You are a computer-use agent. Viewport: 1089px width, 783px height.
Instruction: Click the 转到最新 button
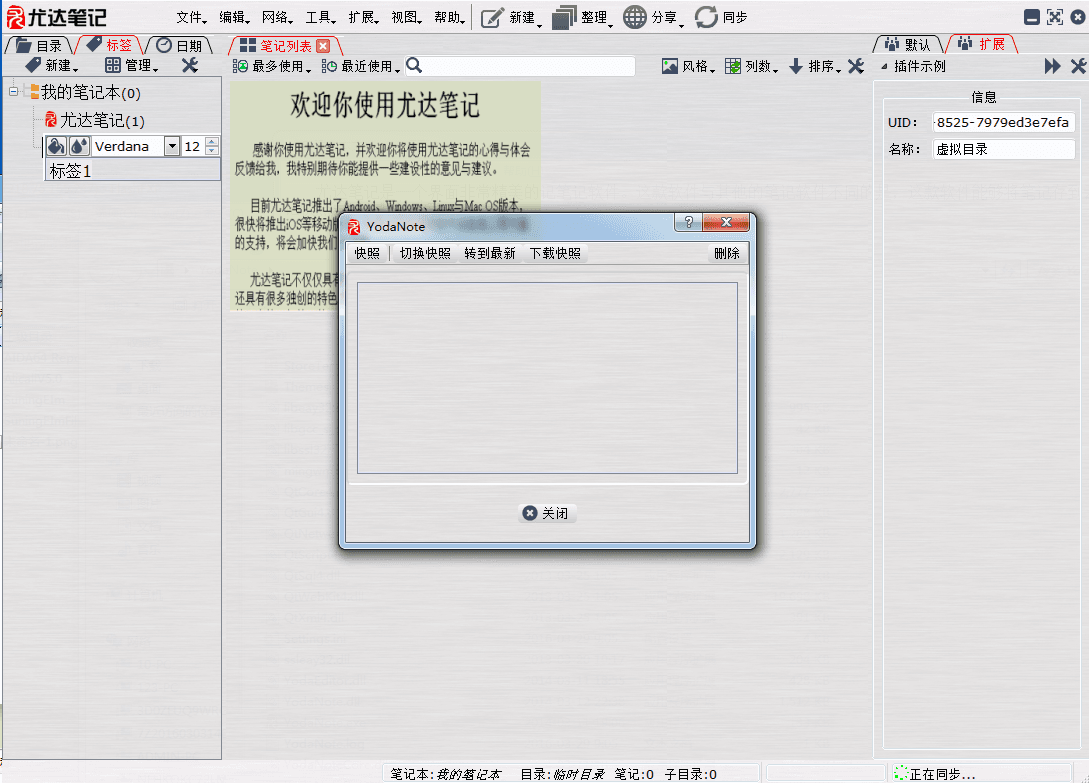tap(490, 254)
